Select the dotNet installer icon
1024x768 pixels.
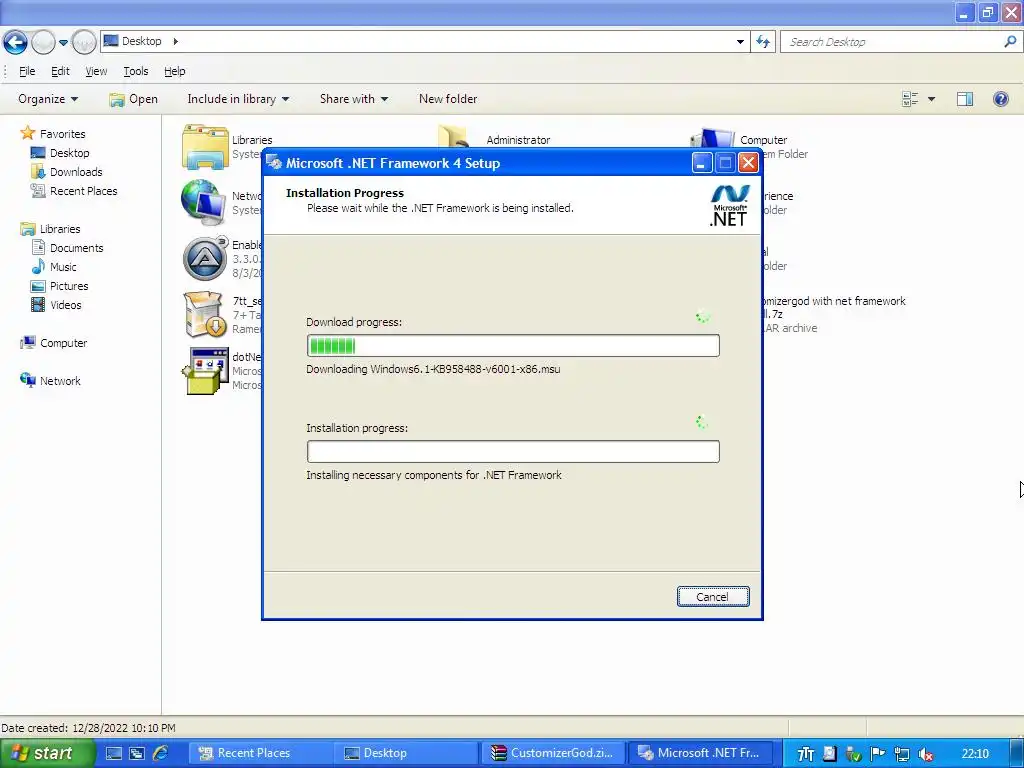coord(205,370)
